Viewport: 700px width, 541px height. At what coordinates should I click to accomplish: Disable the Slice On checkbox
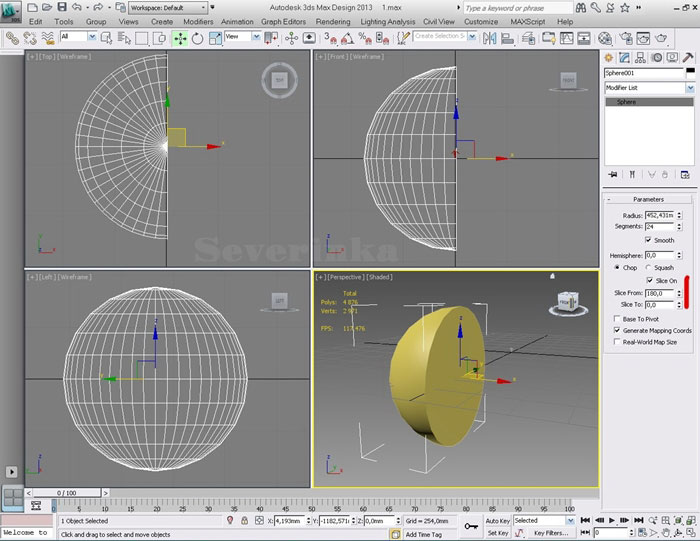tap(649, 281)
